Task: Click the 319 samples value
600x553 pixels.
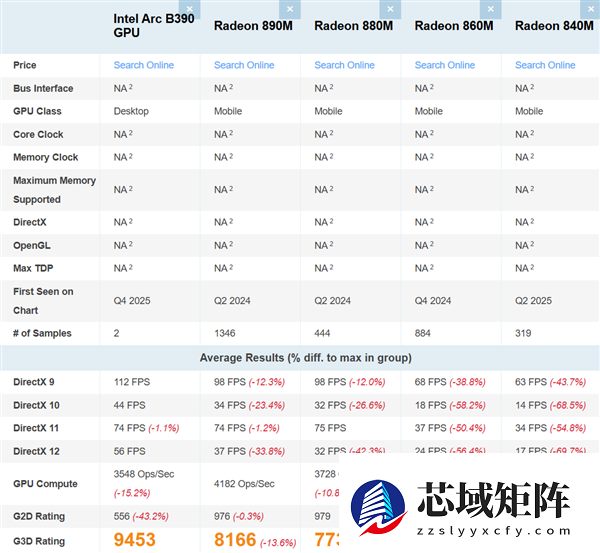Action: point(523,333)
